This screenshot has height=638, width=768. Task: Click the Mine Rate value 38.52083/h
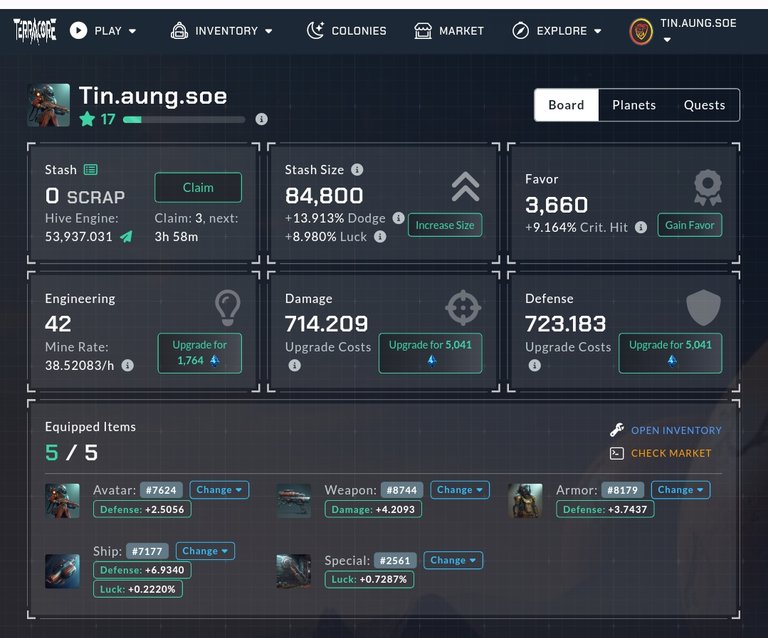pyautogui.click(x=79, y=366)
